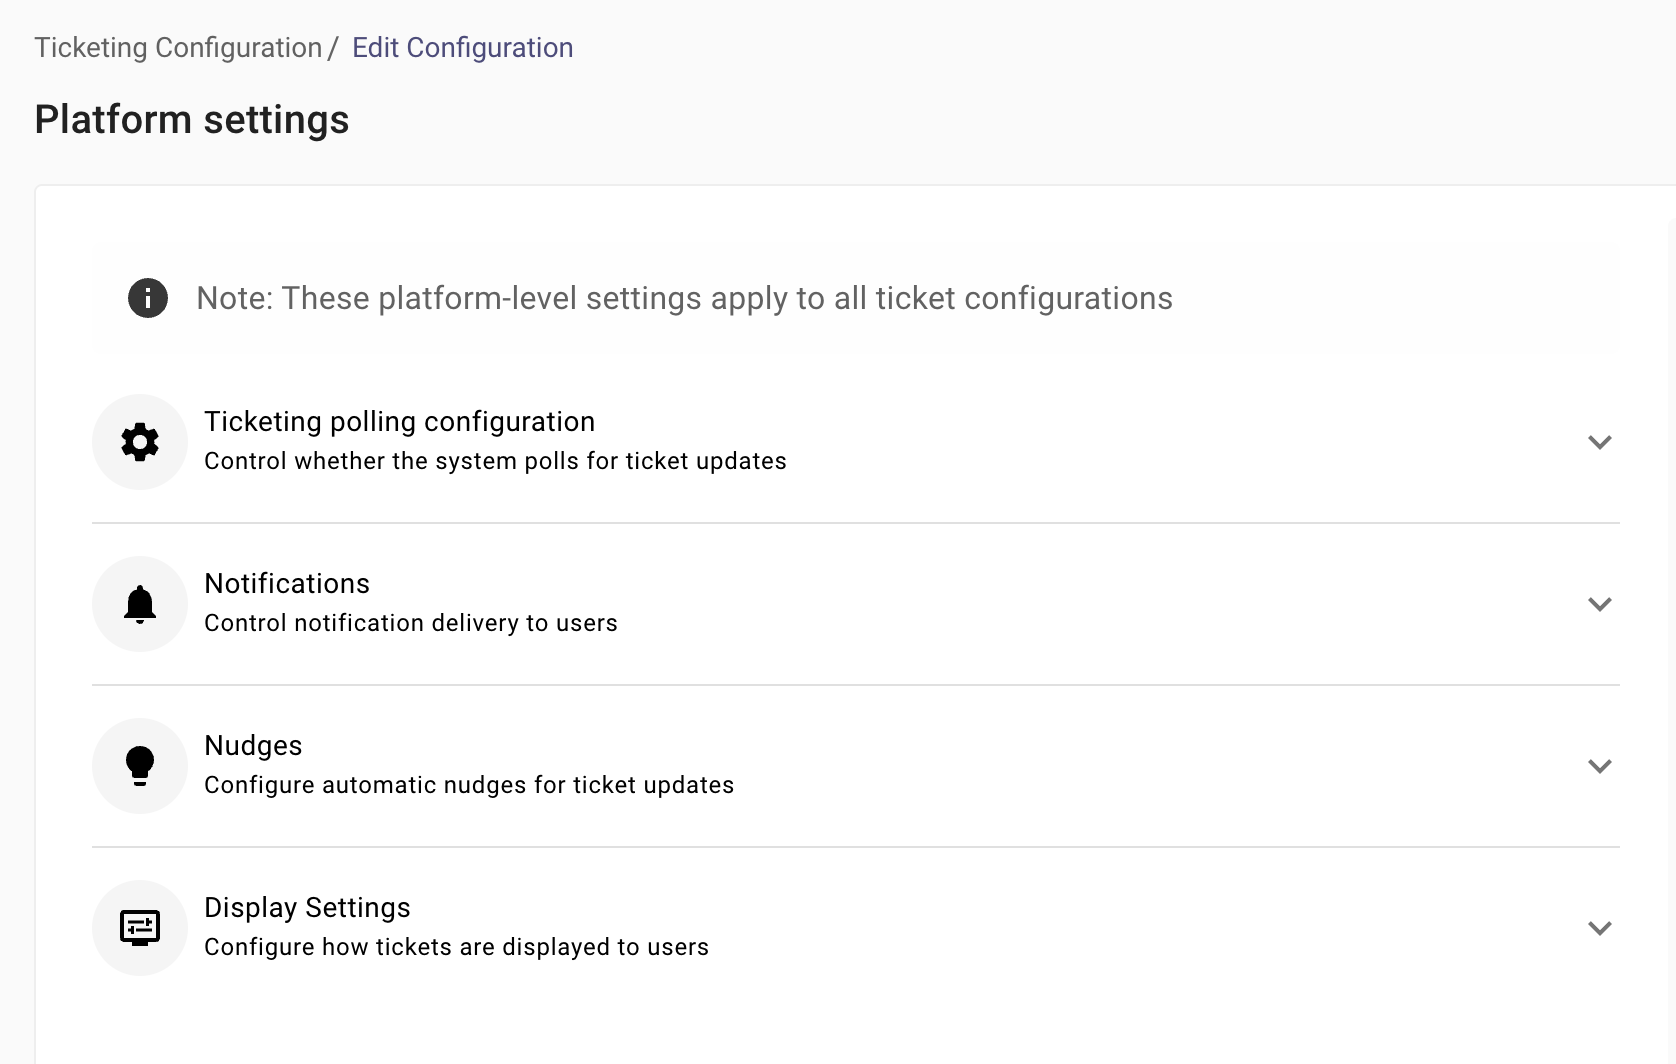Click "Configure automatic nudges" description text

(469, 785)
